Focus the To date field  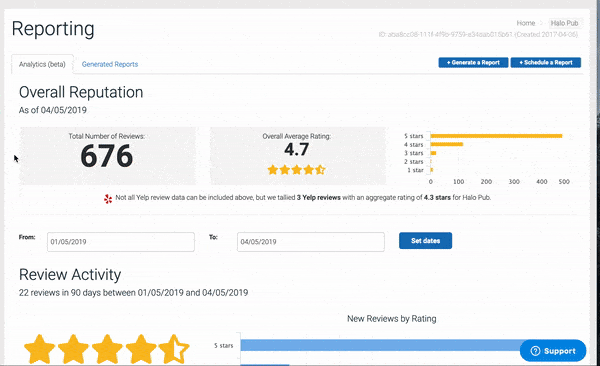311,242
